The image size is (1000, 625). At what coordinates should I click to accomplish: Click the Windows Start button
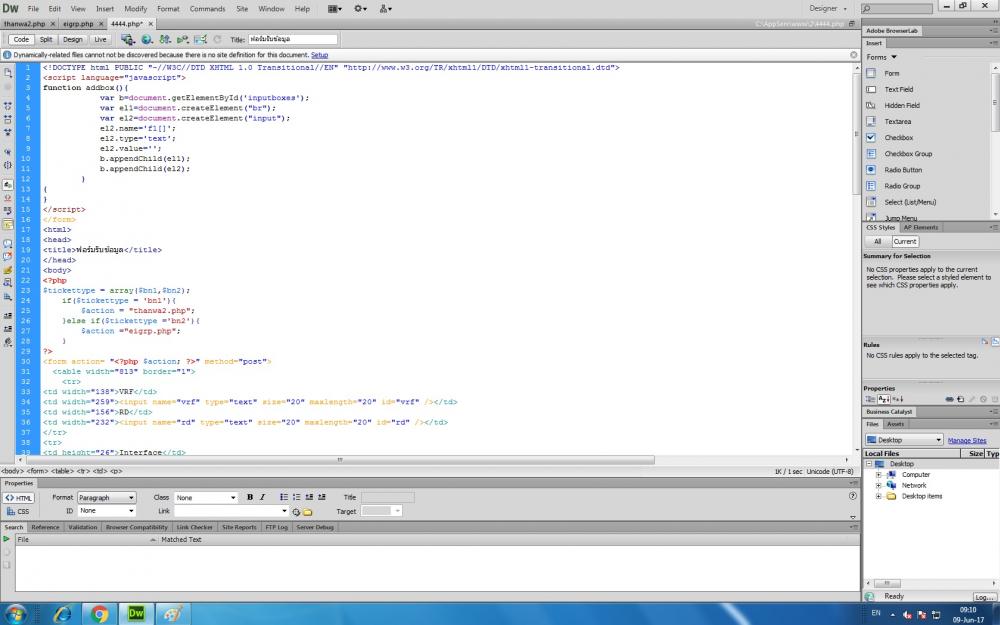[x=15, y=614]
